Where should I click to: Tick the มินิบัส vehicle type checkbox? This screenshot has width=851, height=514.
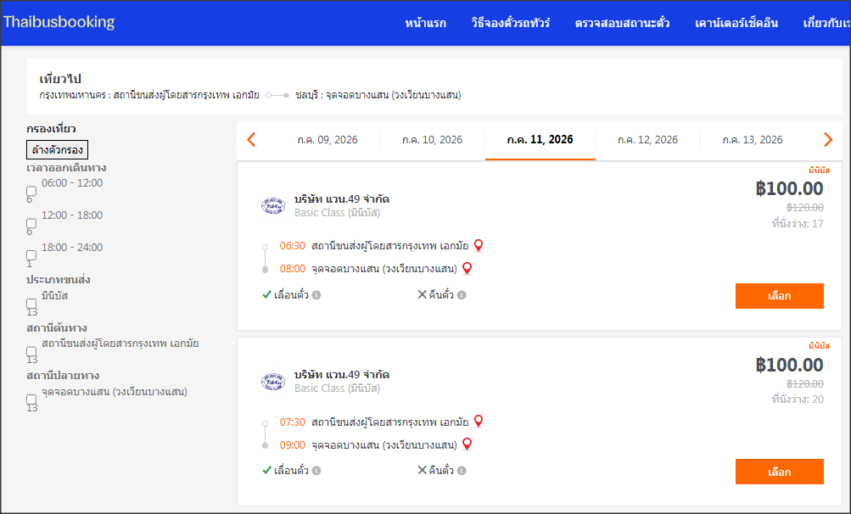click(31, 303)
